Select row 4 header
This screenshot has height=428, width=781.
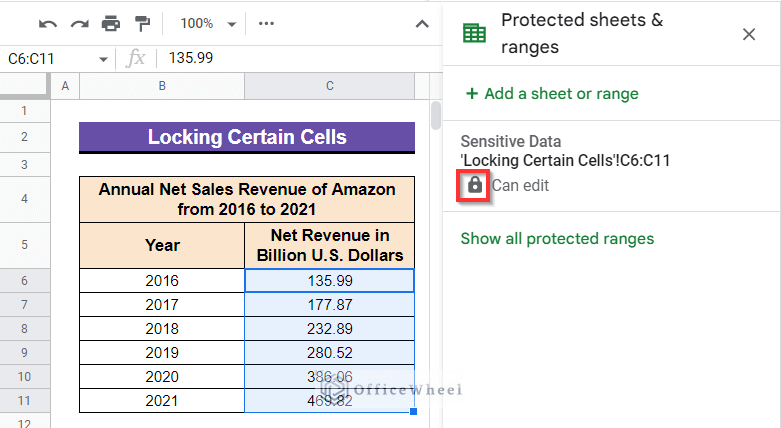pos(24,199)
